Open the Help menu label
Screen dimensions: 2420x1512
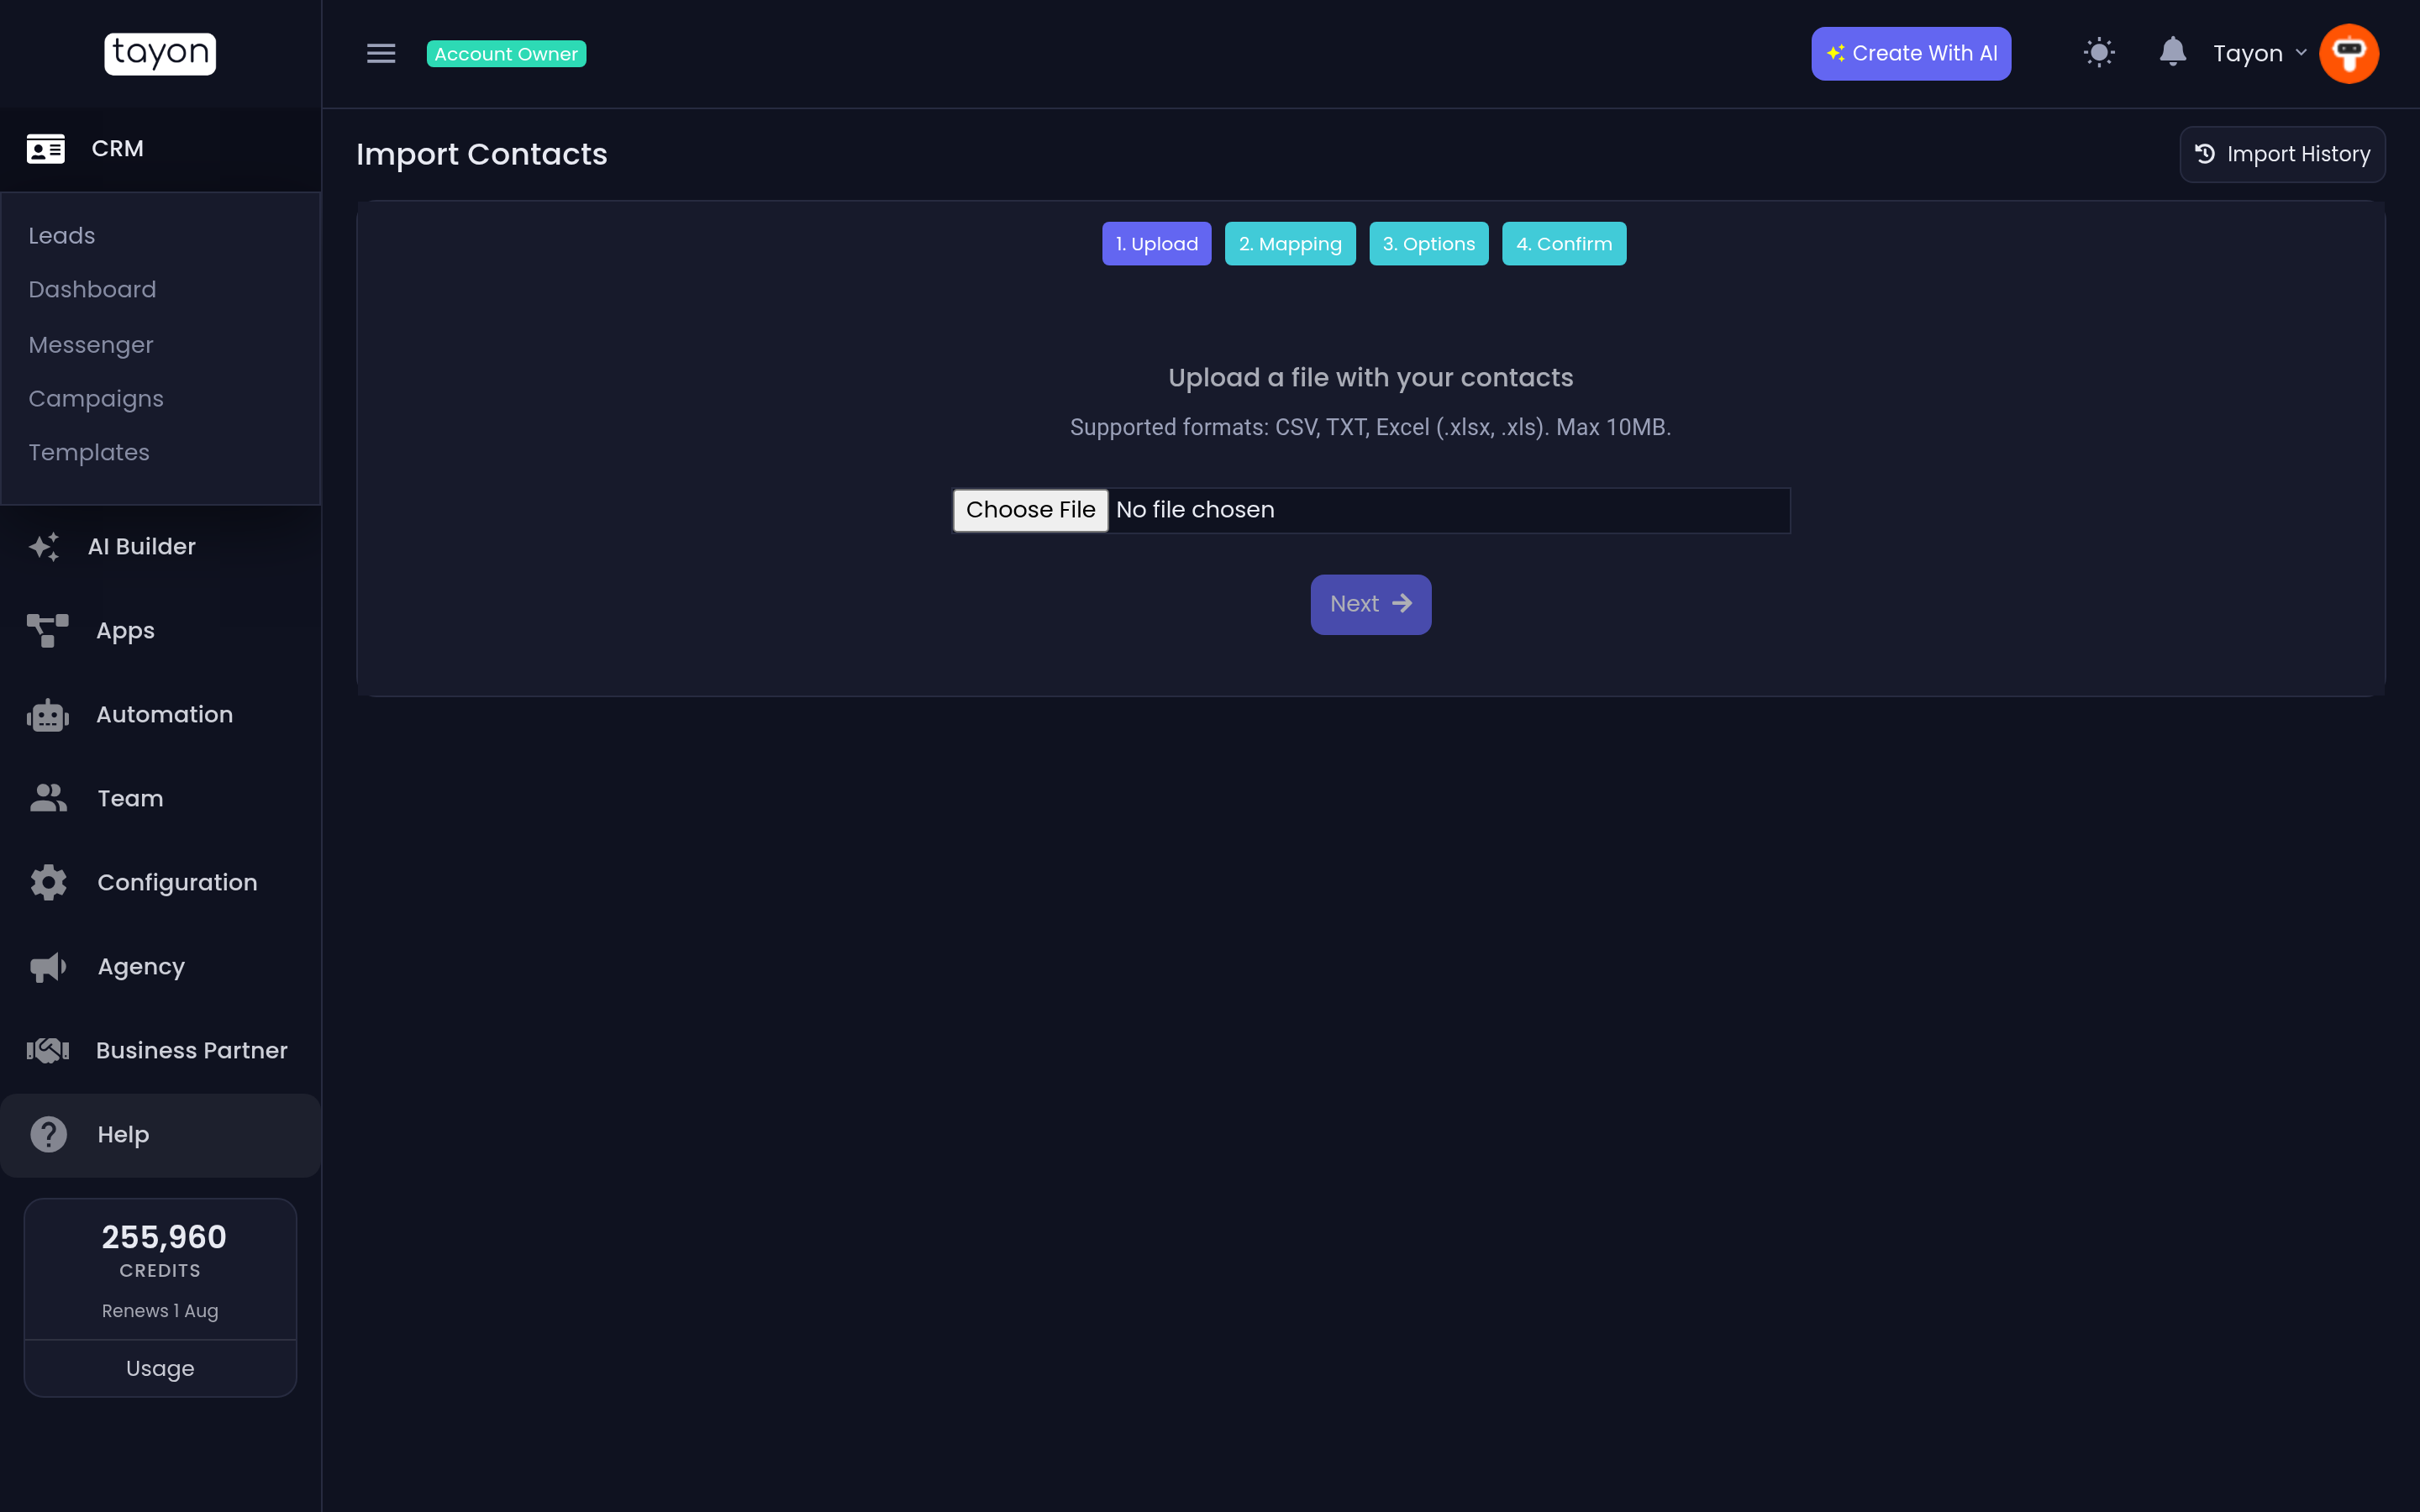click(x=123, y=1135)
